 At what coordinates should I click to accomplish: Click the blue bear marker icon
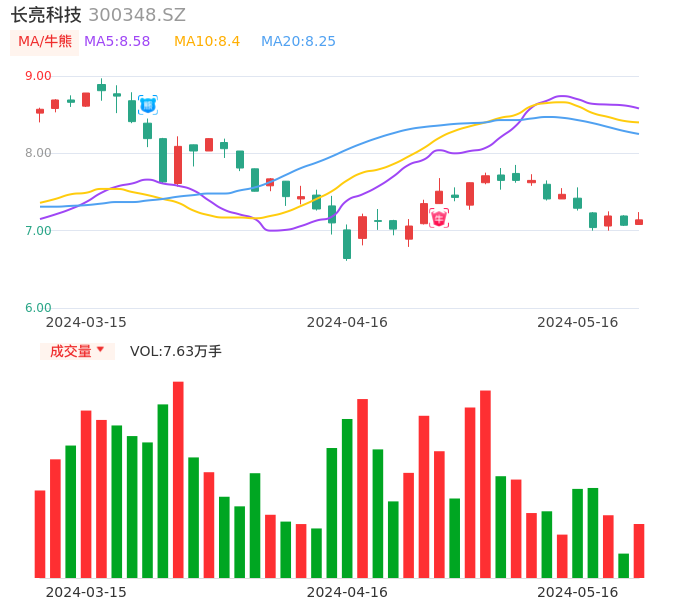tap(148, 105)
